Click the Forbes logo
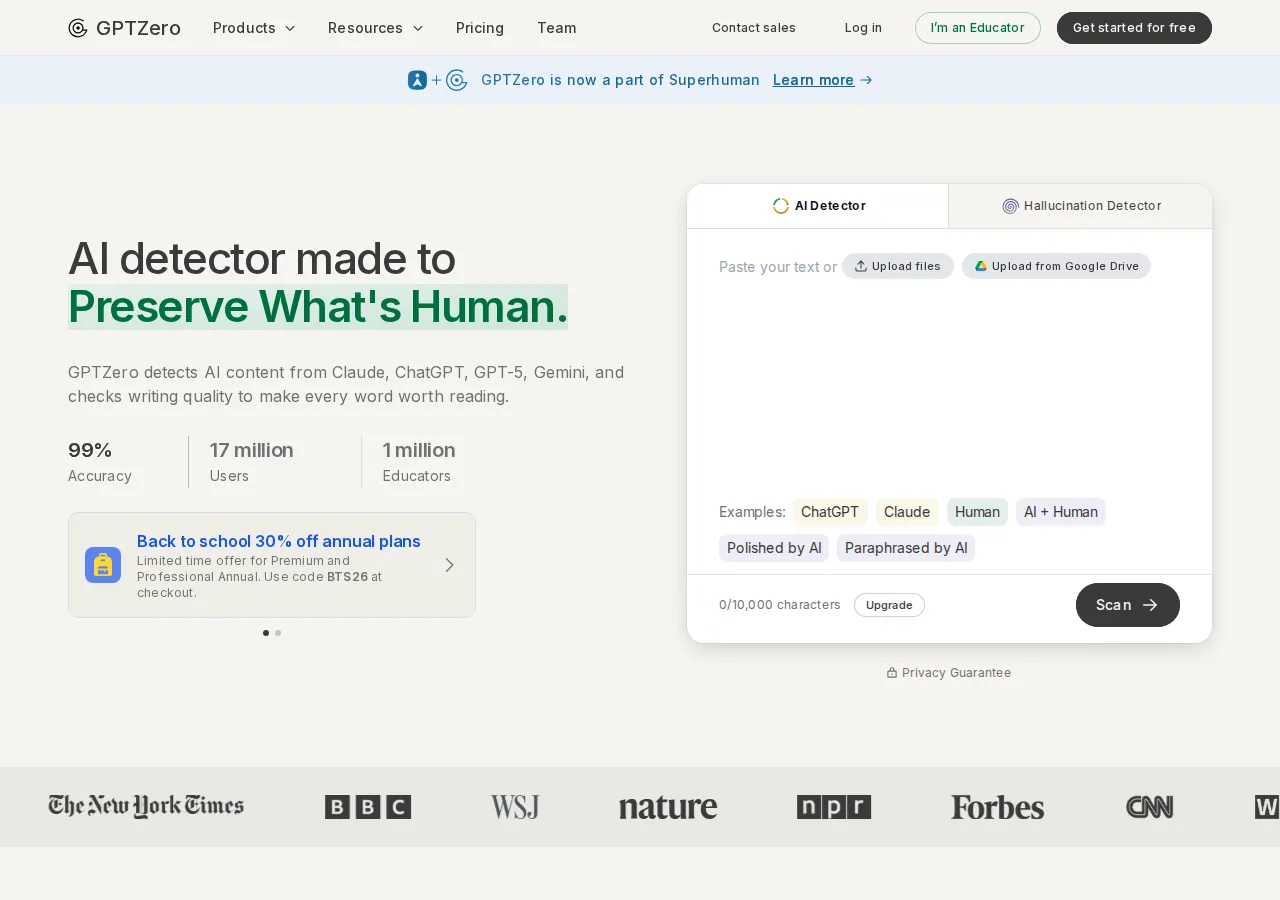Screen dimensions: 1280x900 pos(997,807)
